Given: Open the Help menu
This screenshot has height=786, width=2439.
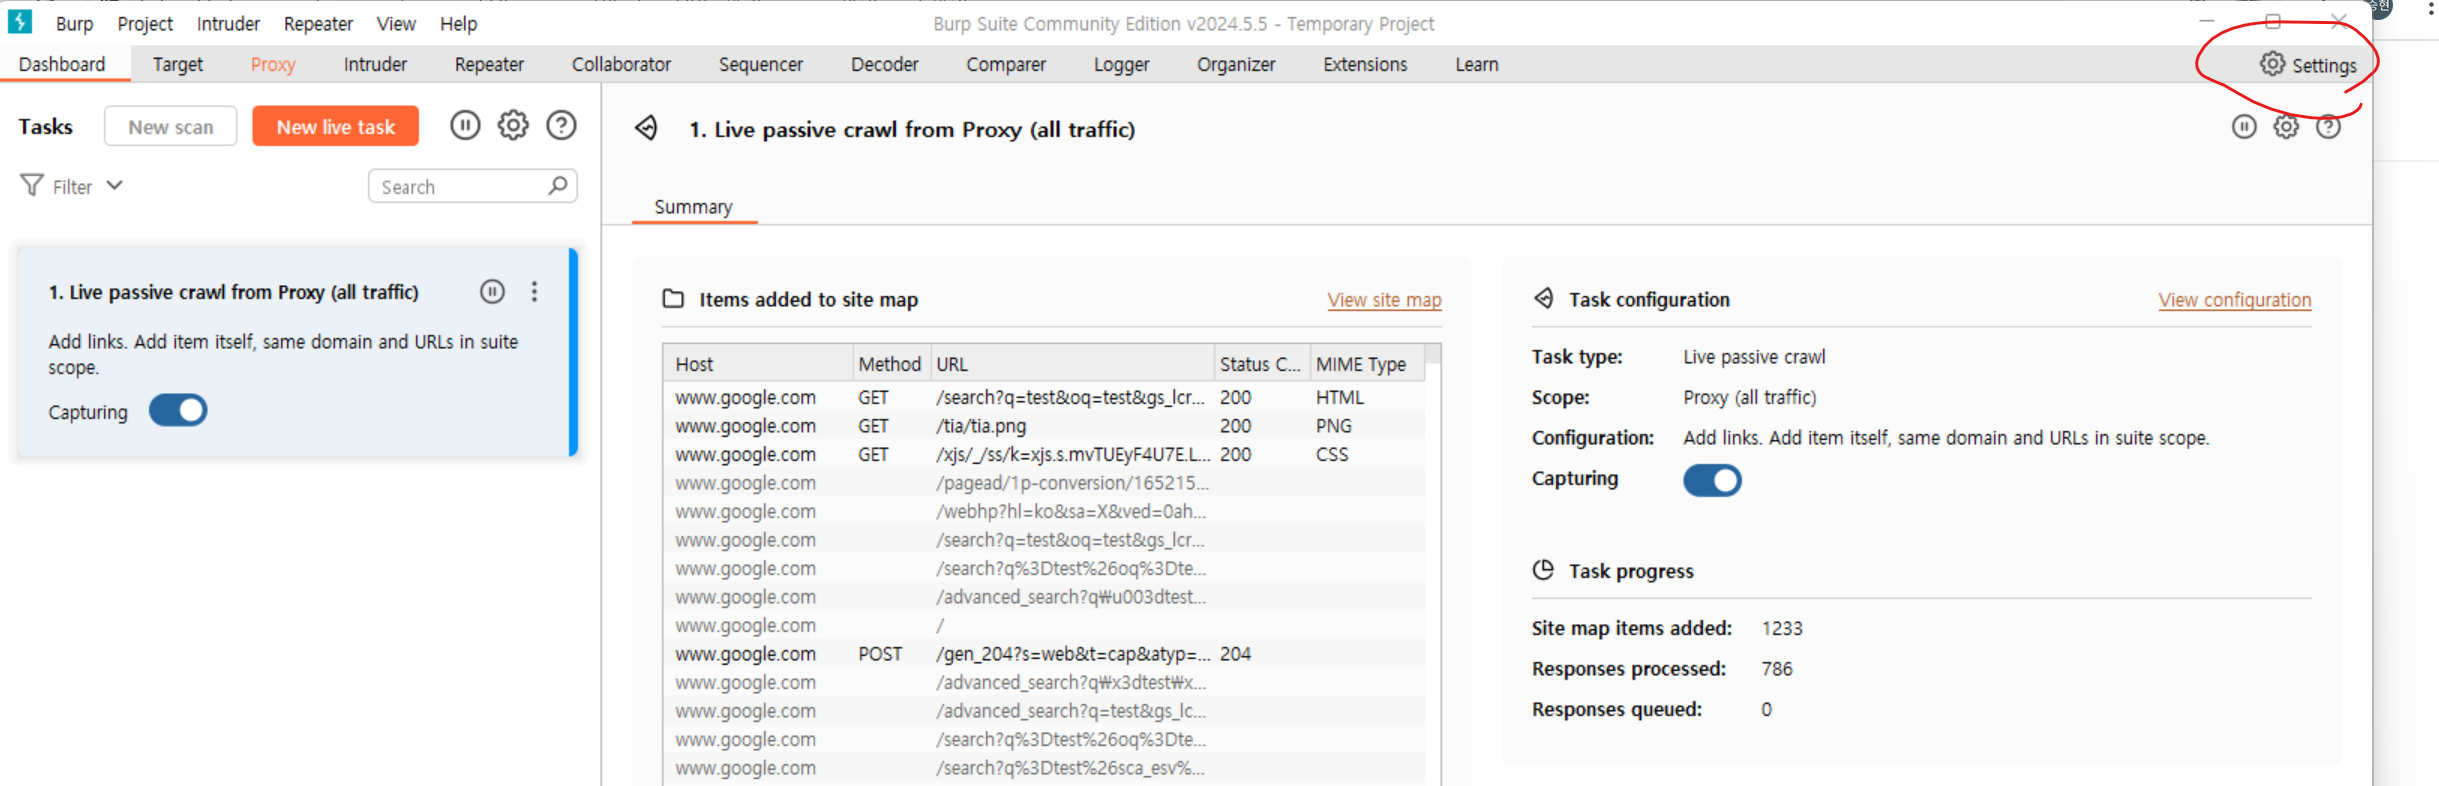Looking at the screenshot, I should pyautogui.click(x=458, y=23).
